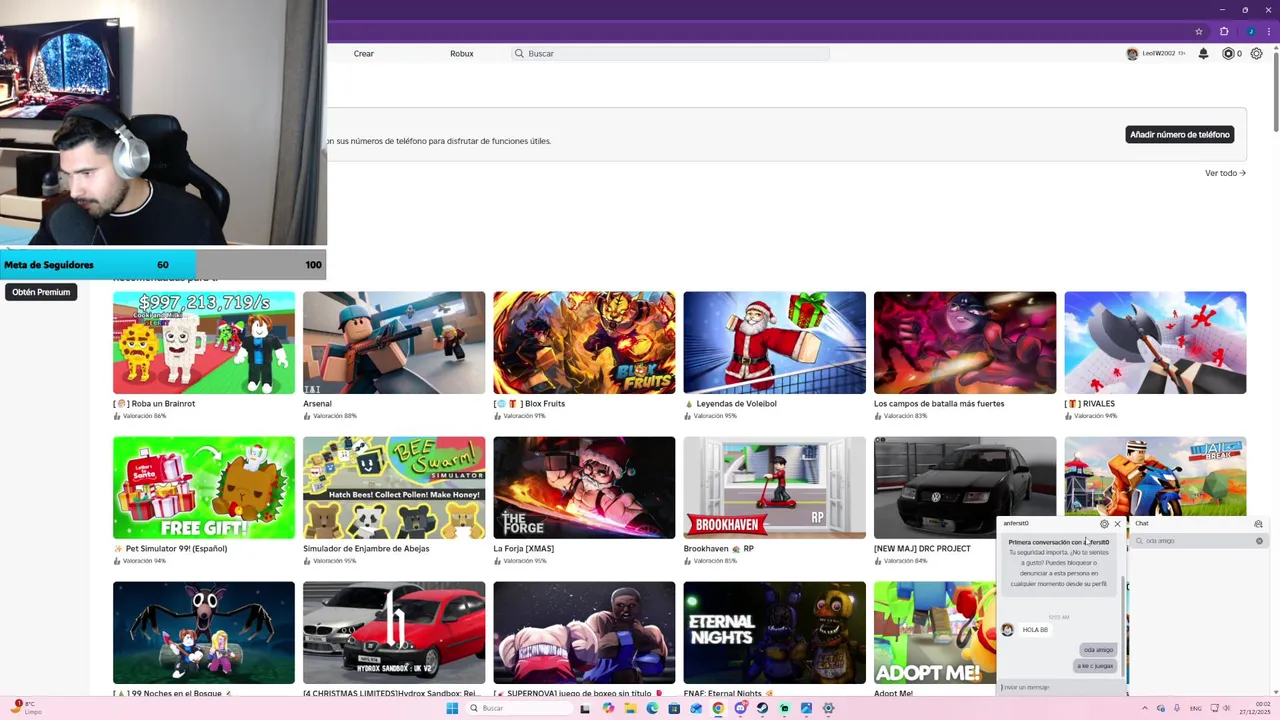Click Añadir número de teléfono button
This screenshot has width=1280, height=720.
[x=1179, y=134]
